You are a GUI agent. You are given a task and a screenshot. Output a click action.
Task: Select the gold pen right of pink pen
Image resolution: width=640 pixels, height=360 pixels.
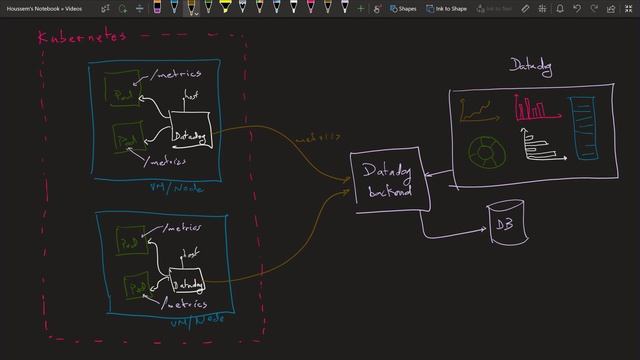tap(328, 7)
